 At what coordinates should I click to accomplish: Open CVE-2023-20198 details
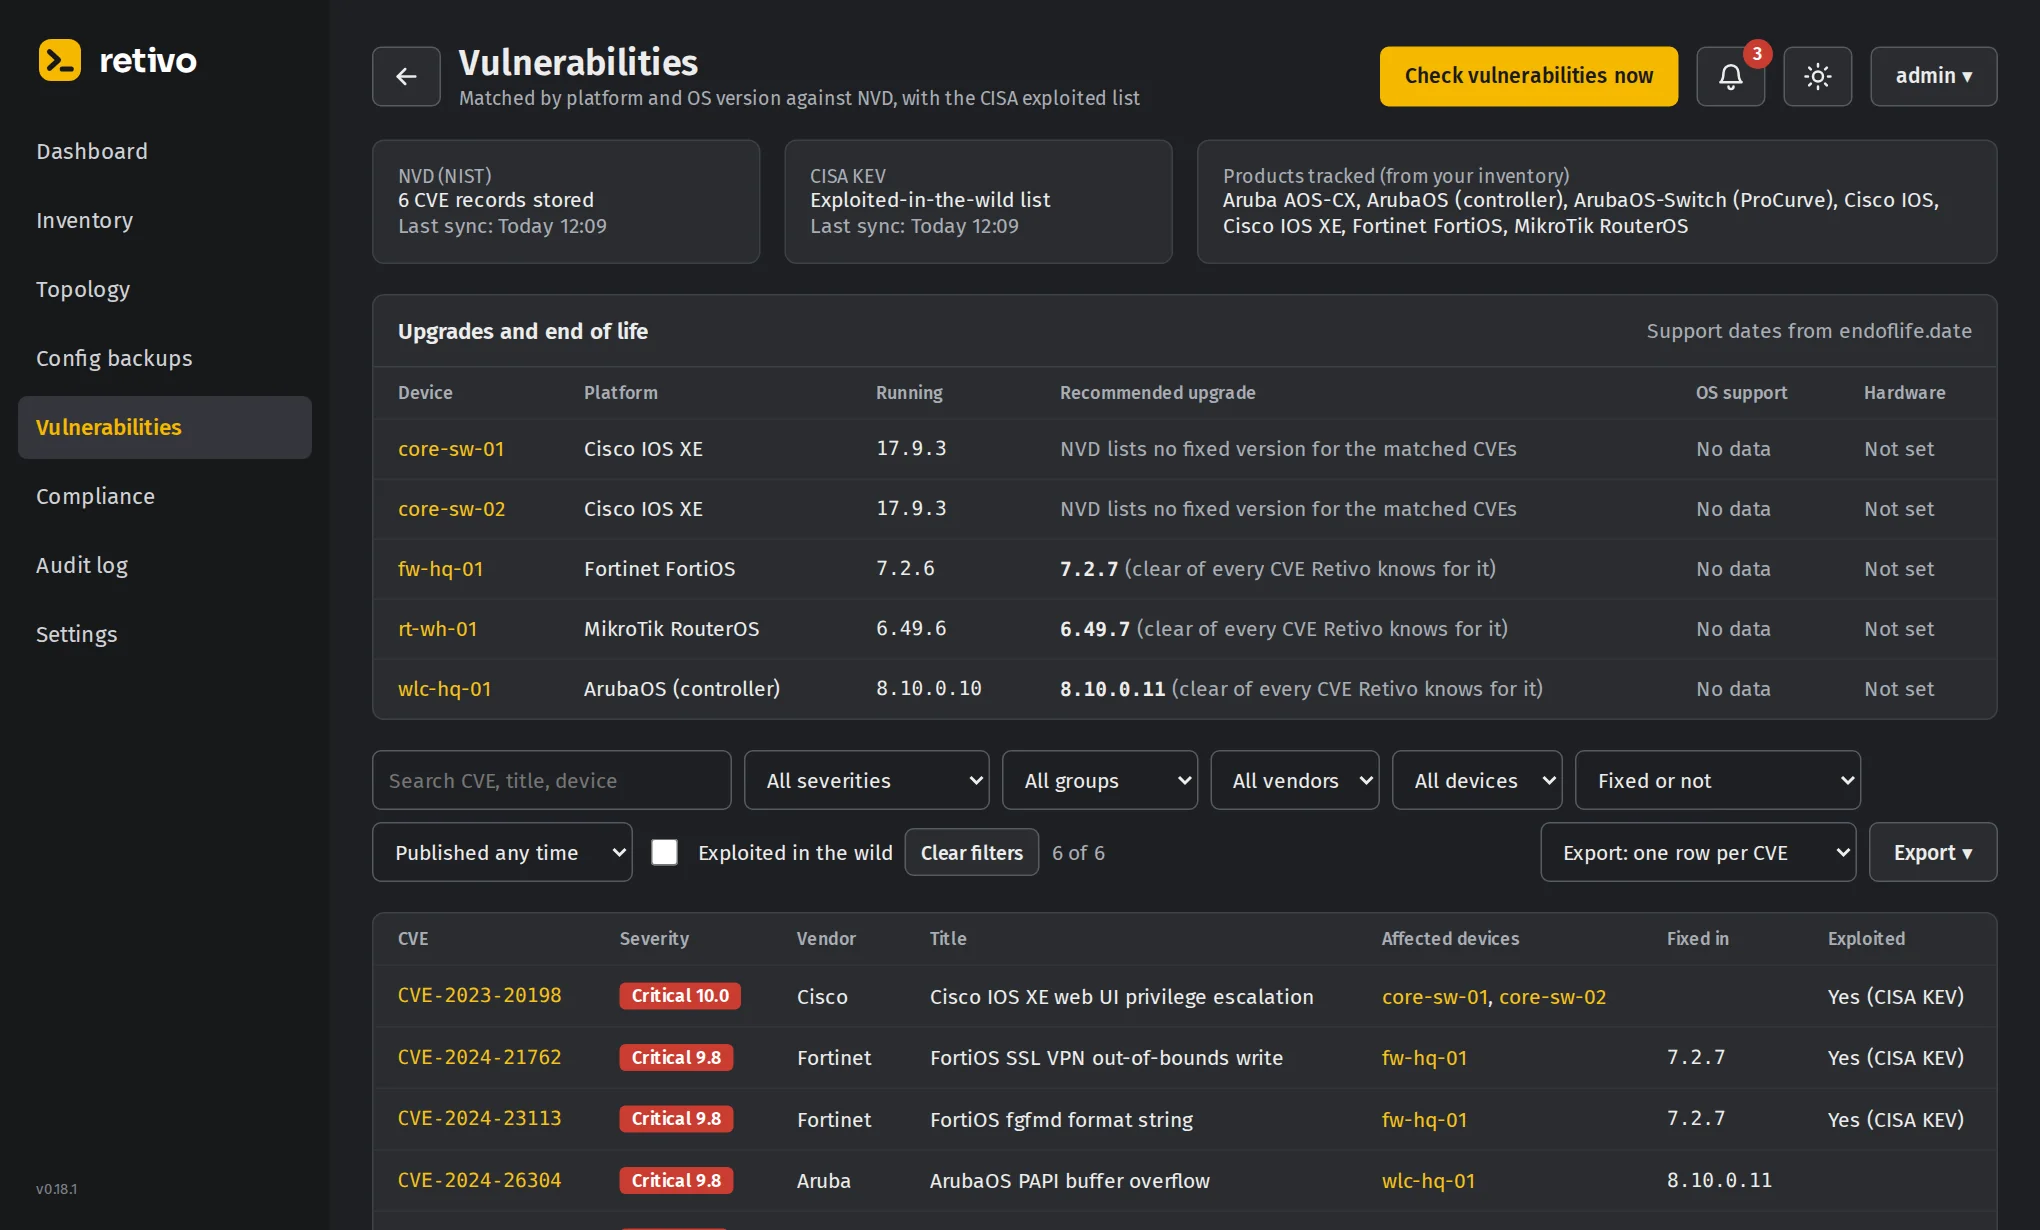coord(480,996)
